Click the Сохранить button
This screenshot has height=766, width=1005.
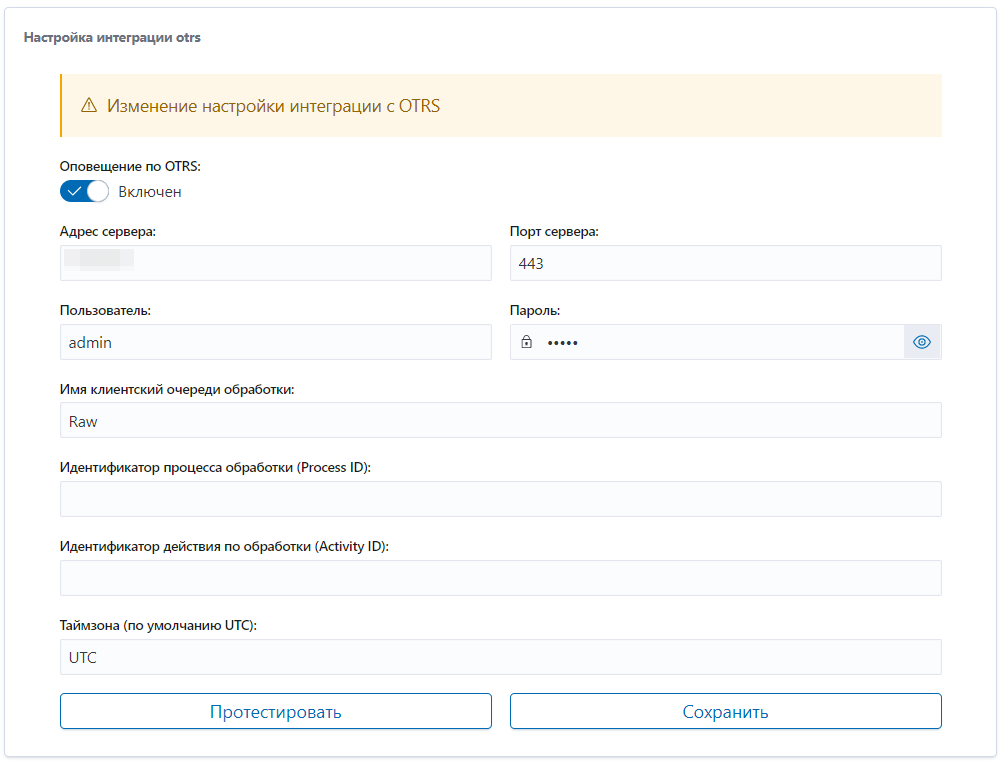pyautogui.click(x=726, y=712)
